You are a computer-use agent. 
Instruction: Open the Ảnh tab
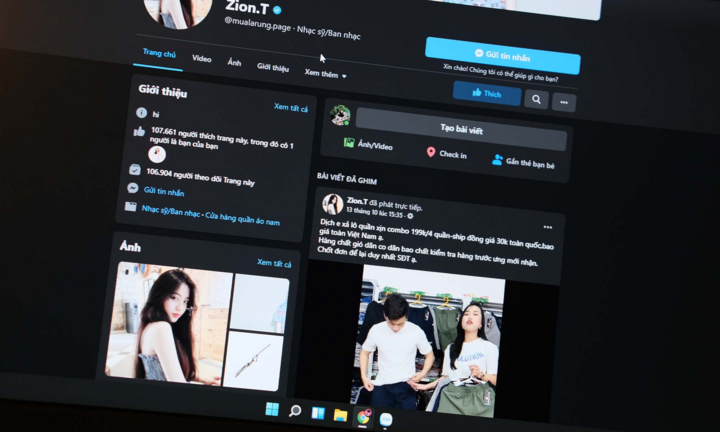(234, 62)
